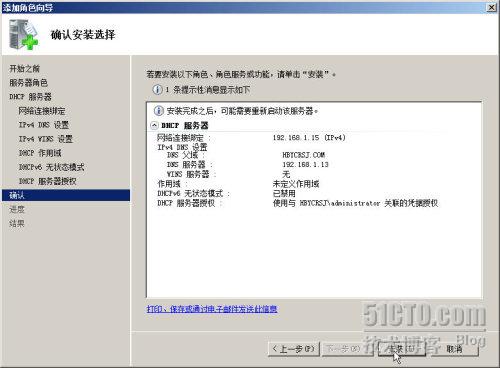Open DHCP 作用域 step
This screenshot has height=368, width=500.
click(x=40, y=153)
